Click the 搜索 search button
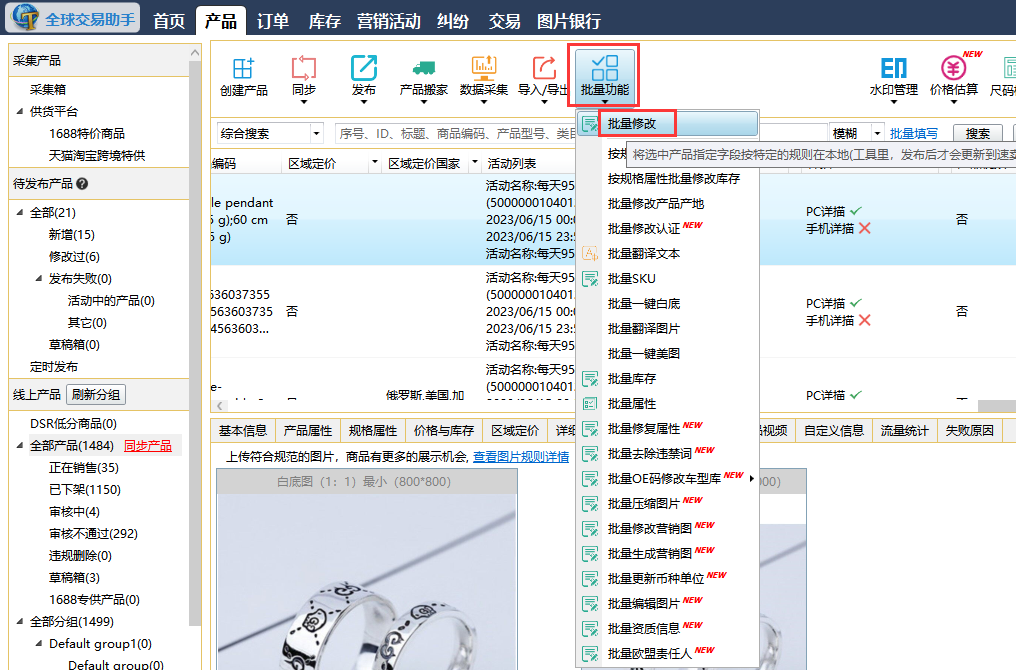 pyautogui.click(x=978, y=133)
